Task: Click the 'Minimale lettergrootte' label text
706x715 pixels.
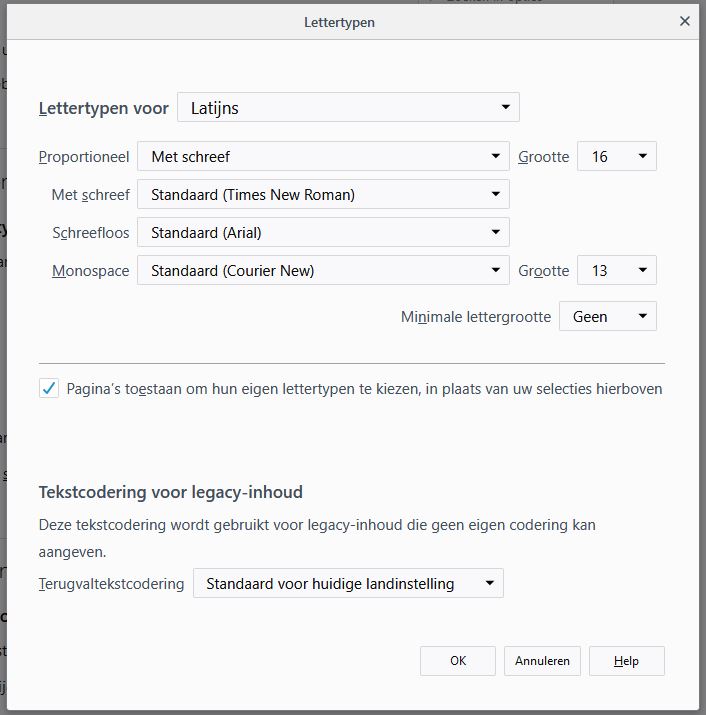Action: click(476, 317)
